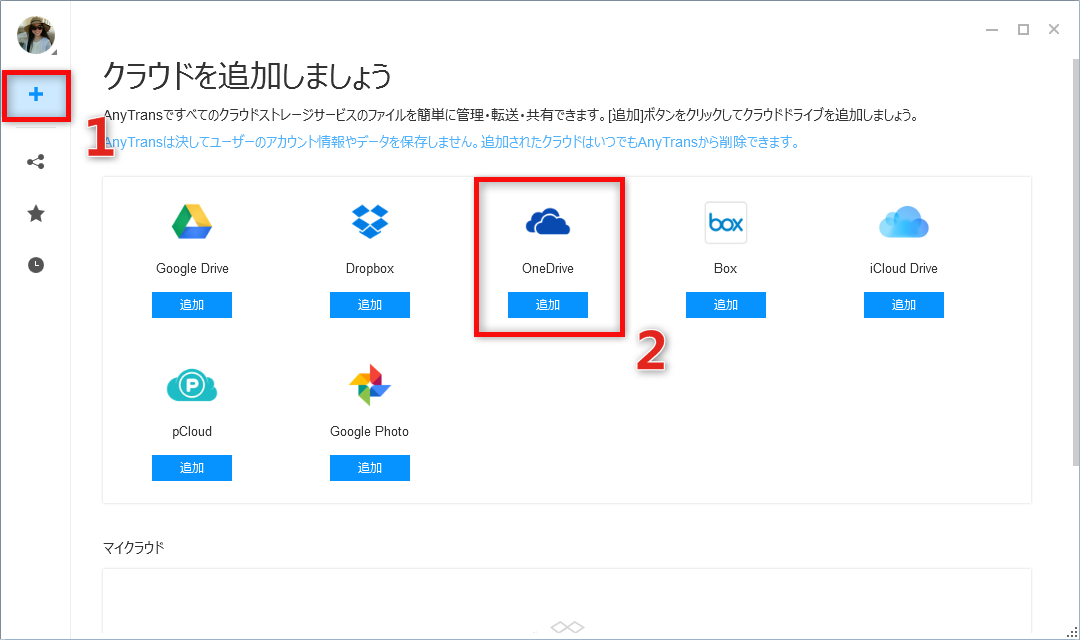This screenshot has height=640, width=1080.
Task: Select the plus add-cloud sidebar icon
Action: [36, 94]
